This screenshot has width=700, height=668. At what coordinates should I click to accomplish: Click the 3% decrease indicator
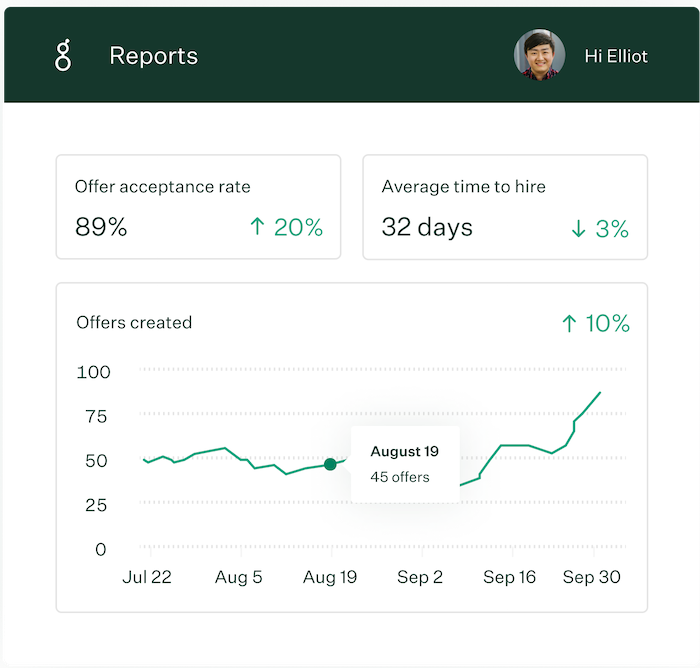click(x=600, y=229)
